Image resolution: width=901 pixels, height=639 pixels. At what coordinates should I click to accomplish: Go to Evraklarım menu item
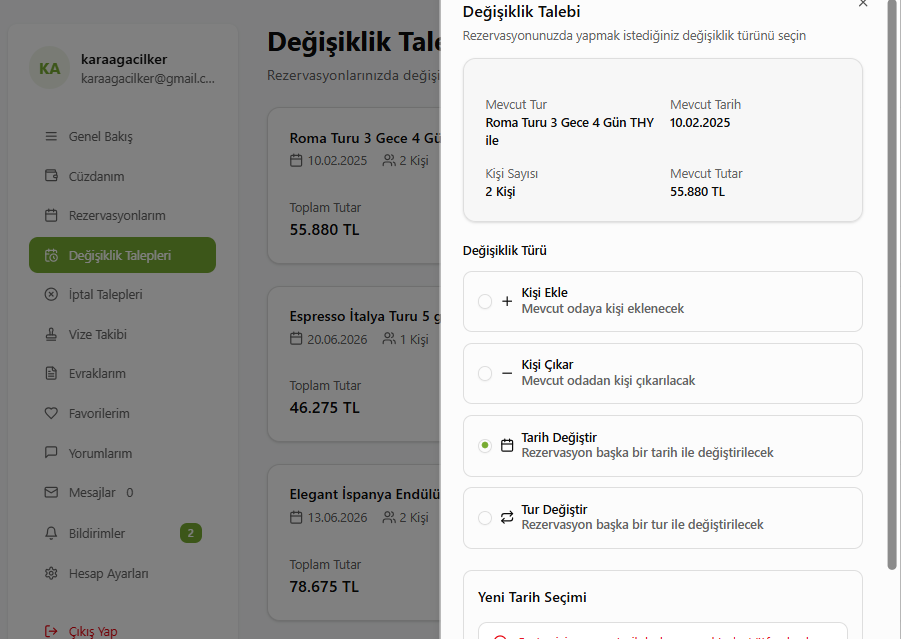pos(97,374)
